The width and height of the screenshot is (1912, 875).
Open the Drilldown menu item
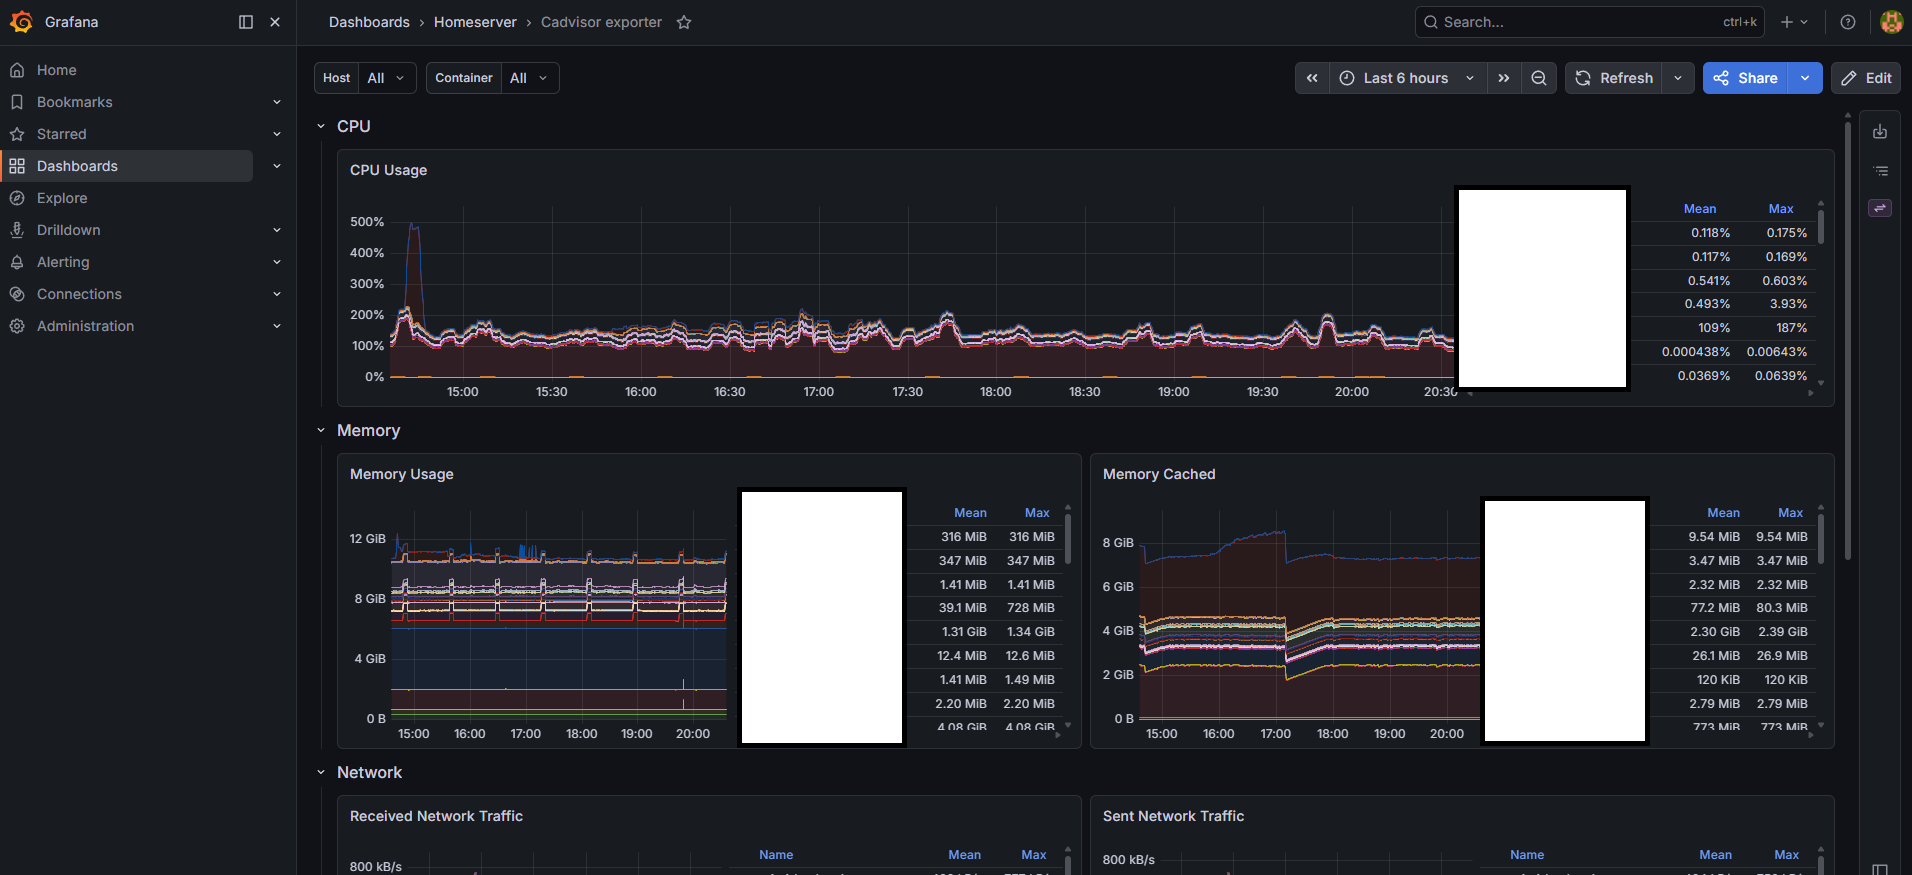pos(69,230)
